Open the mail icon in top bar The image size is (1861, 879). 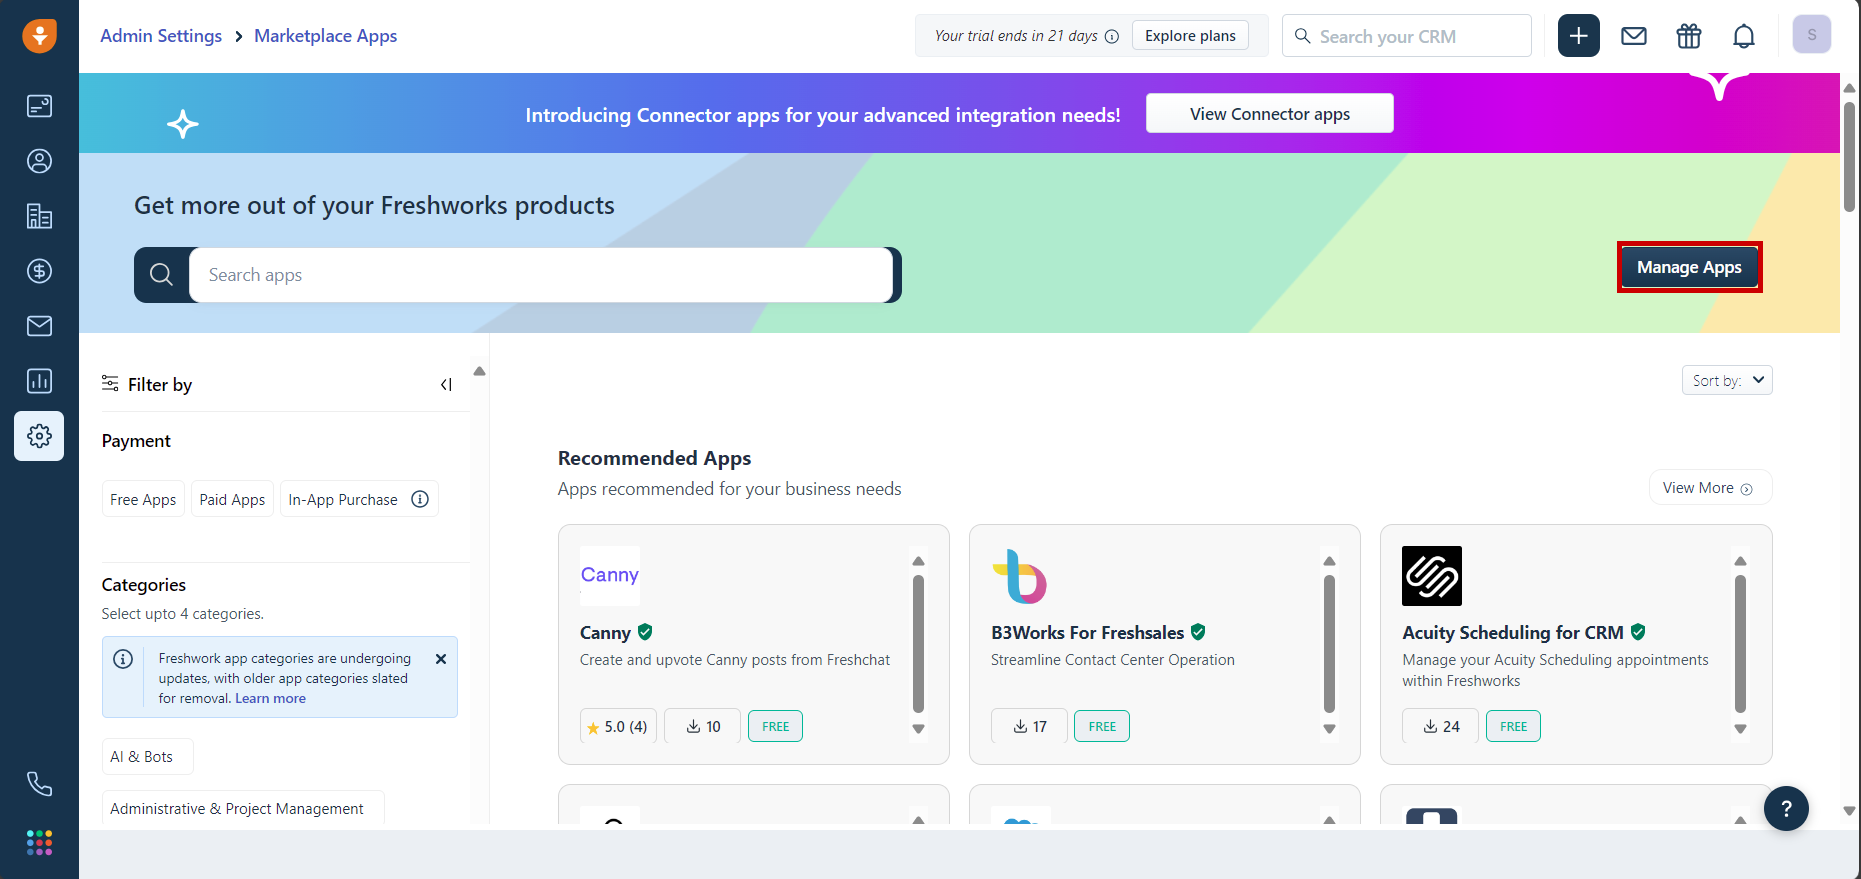coord(1634,36)
